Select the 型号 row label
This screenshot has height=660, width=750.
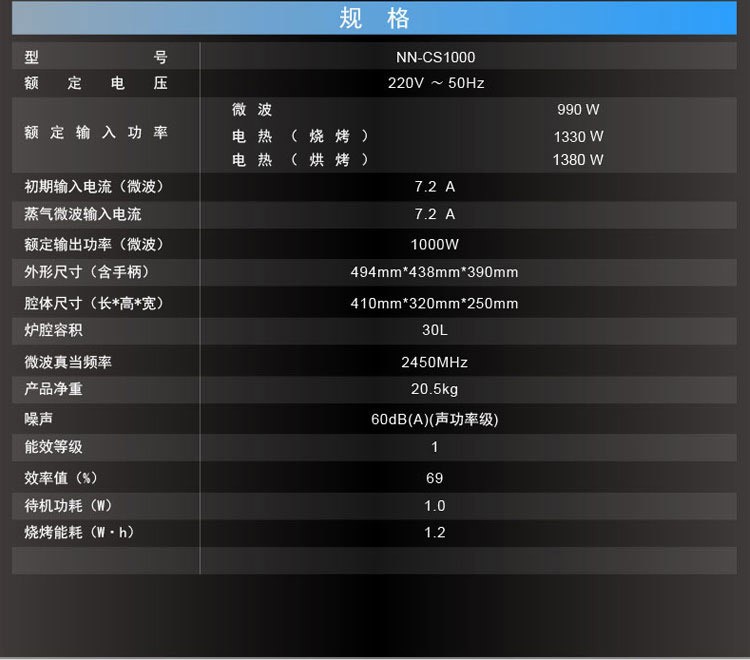pyautogui.click(x=96, y=57)
